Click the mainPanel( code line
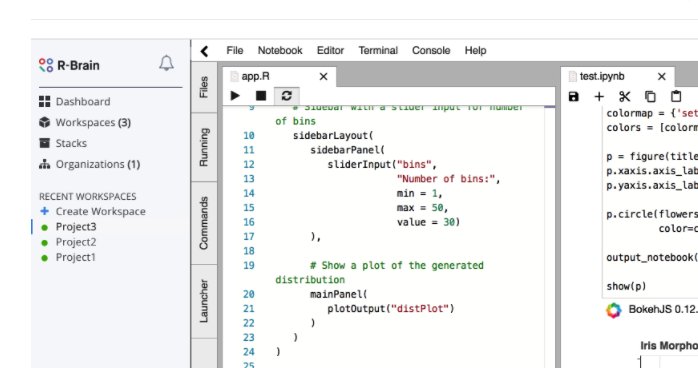 coord(339,294)
